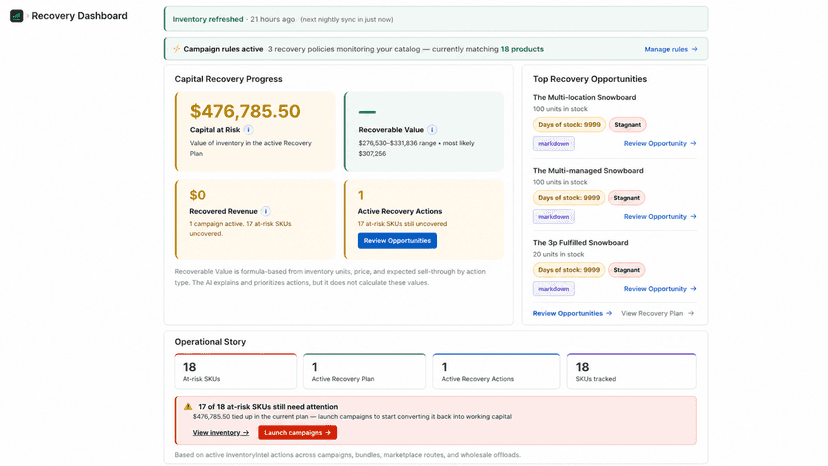Review Opportunity for Multi-managed Snowboard
This screenshot has width=828, height=466.
point(660,216)
